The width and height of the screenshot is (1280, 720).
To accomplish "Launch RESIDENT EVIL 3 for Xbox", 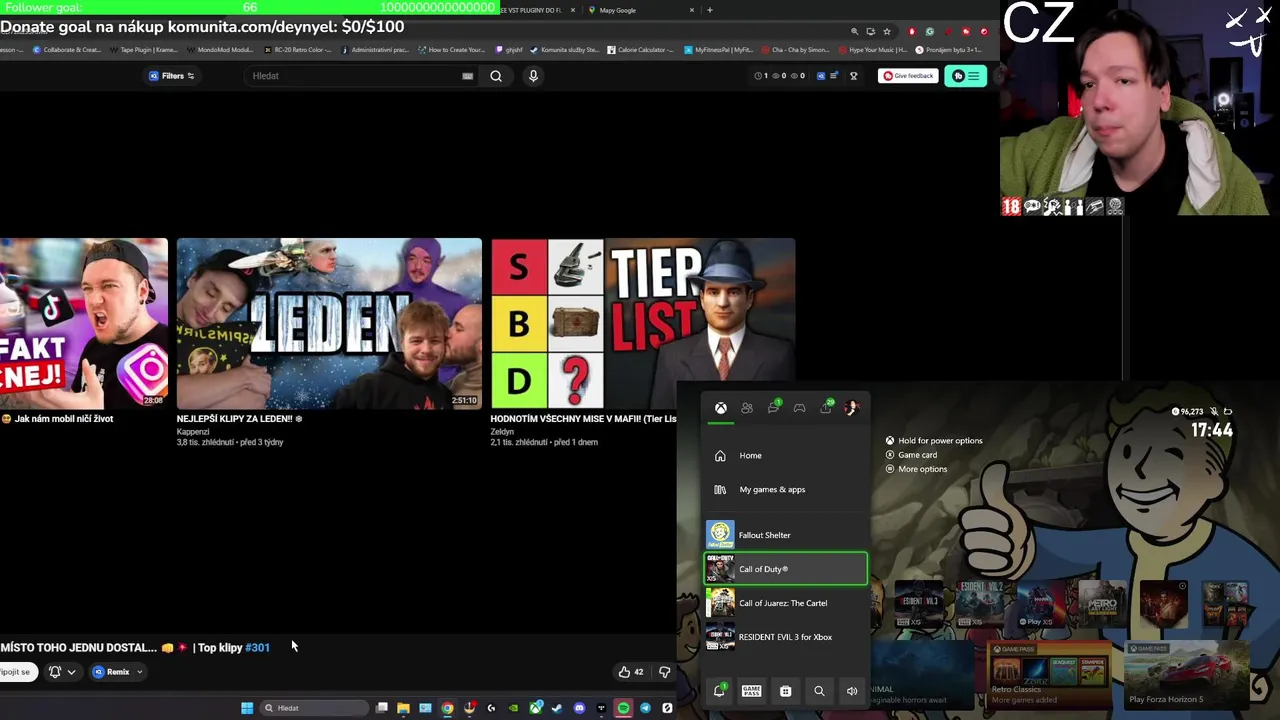I will pyautogui.click(x=786, y=637).
